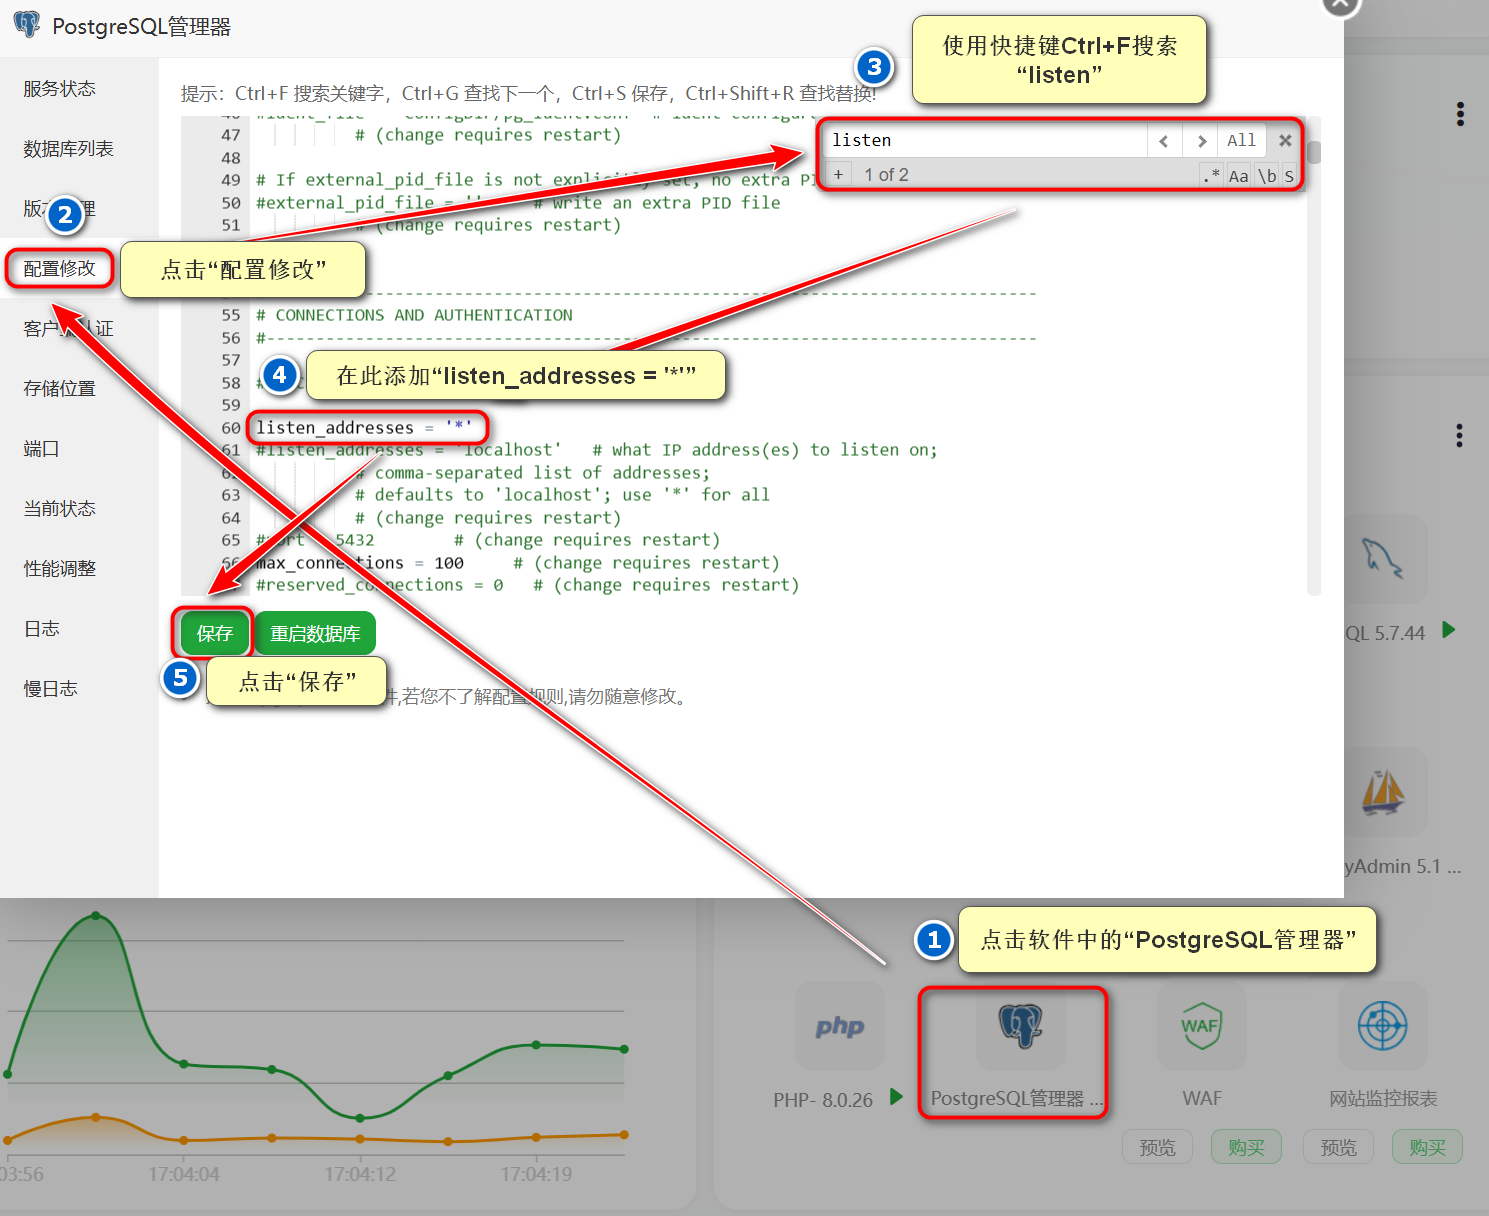Click the 17:04:12 time label on chart
Screen dimensions: 1489x1216
(x=360, y=1174)
